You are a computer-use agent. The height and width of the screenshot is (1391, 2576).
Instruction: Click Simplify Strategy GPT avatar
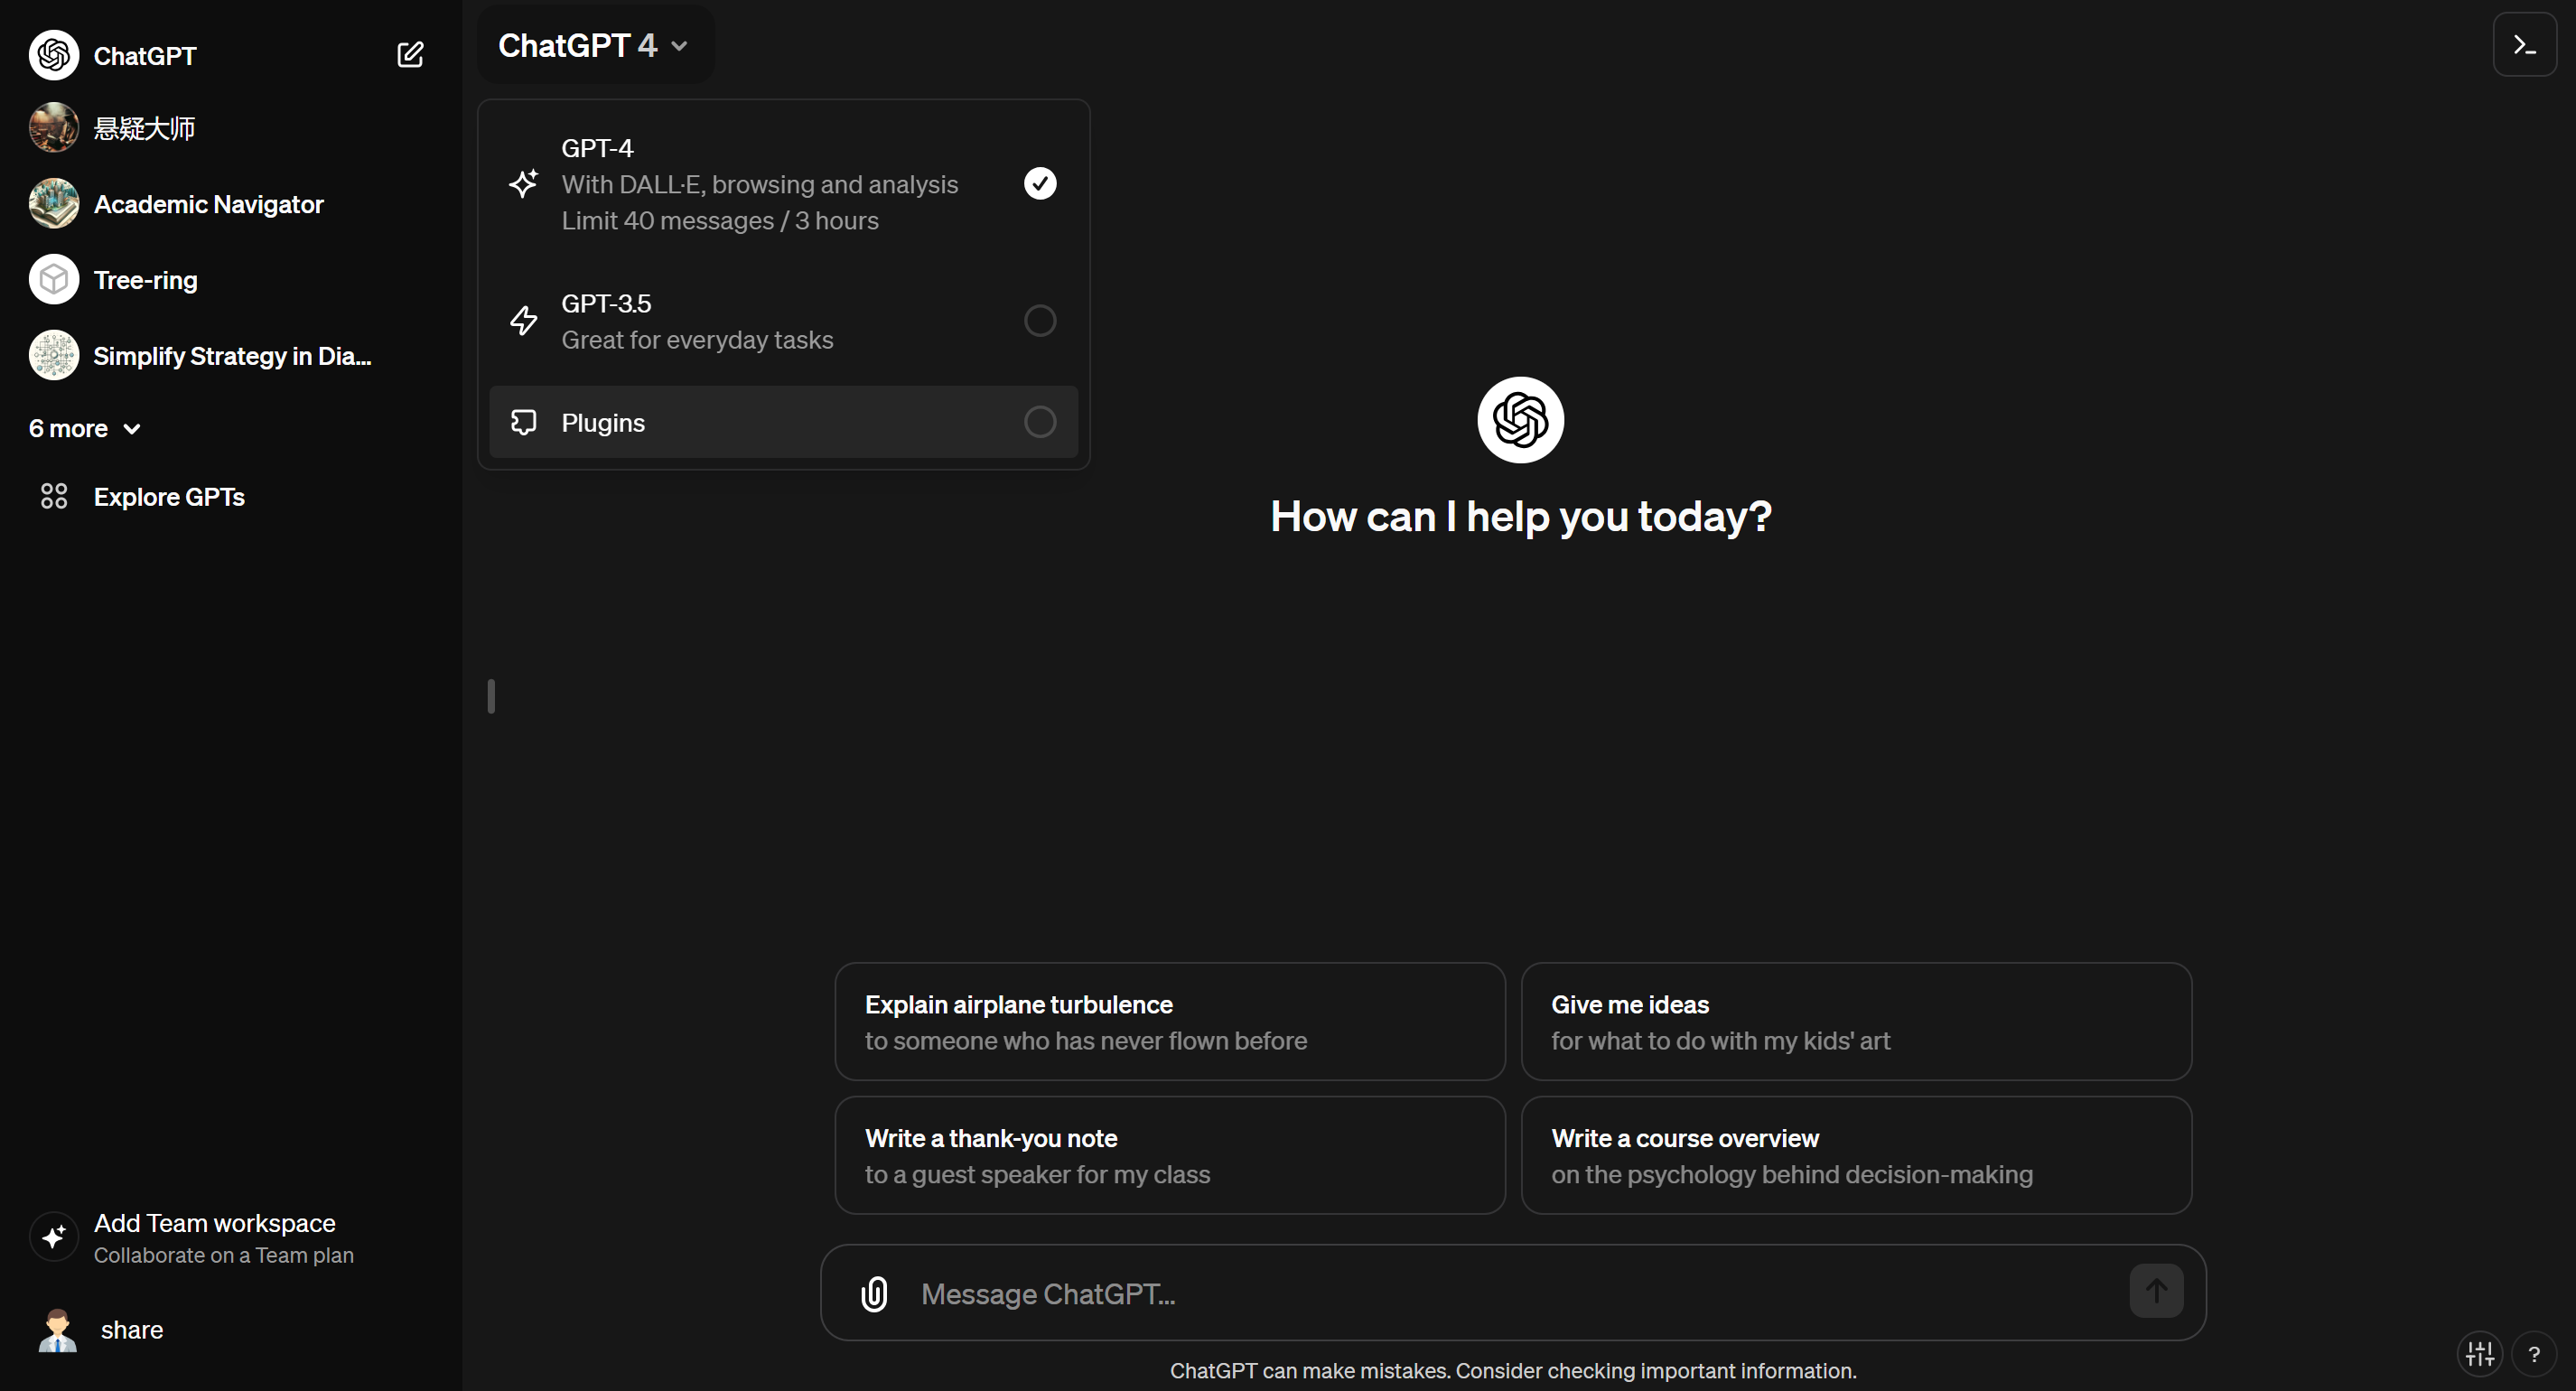54,356
